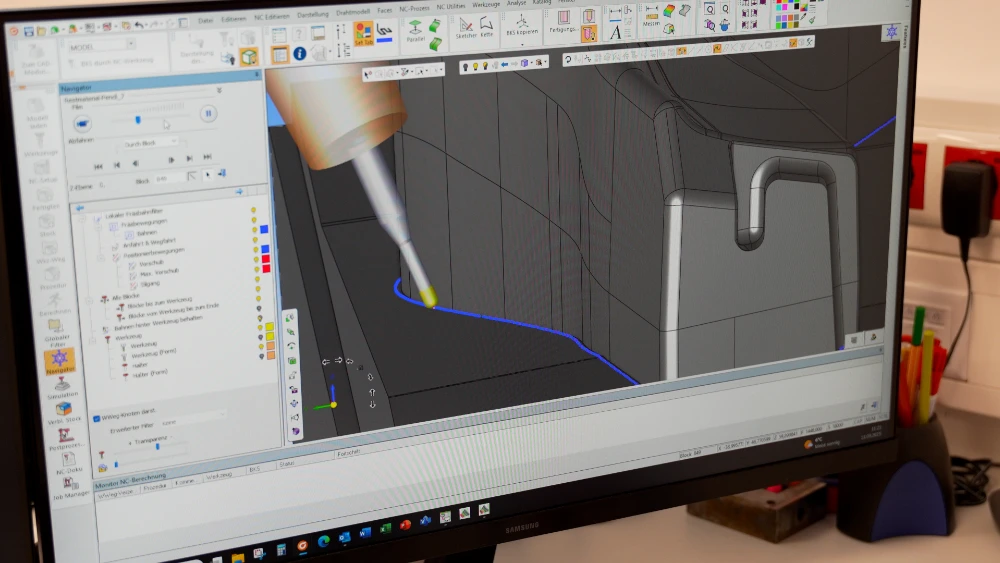The height and width of the screenshot is (563, 1000).
Task: Open the Durch Block dropdown
Action: 148,143
